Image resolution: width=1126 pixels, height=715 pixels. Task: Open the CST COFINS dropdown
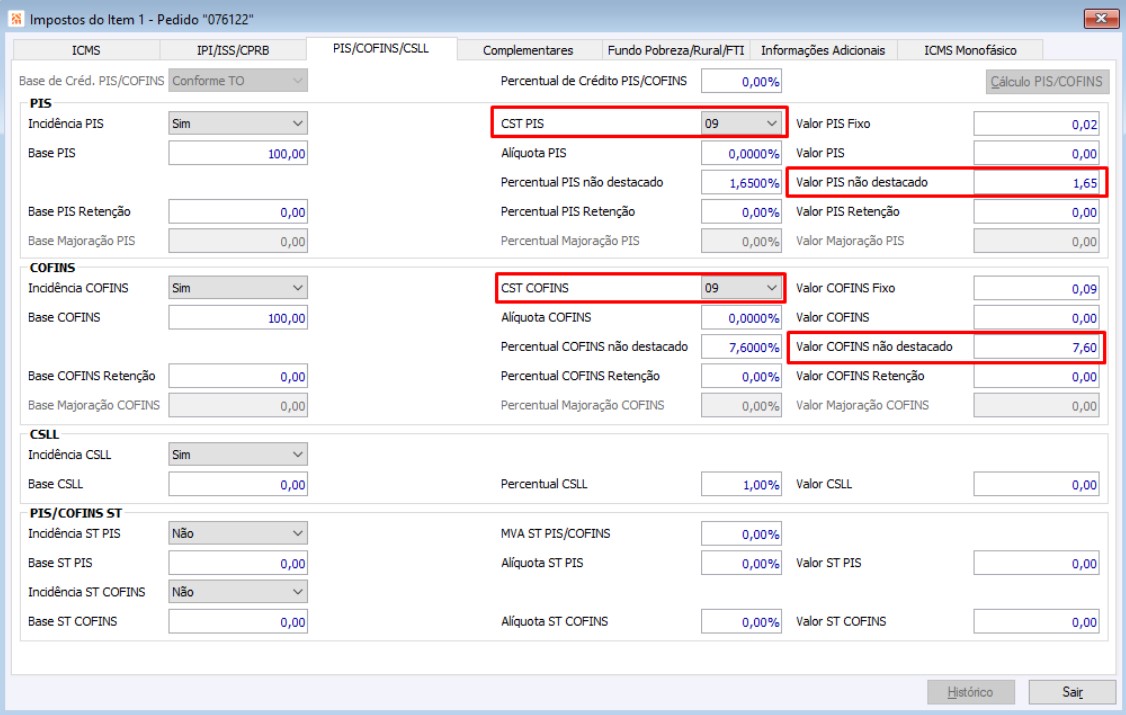(741, 288)
